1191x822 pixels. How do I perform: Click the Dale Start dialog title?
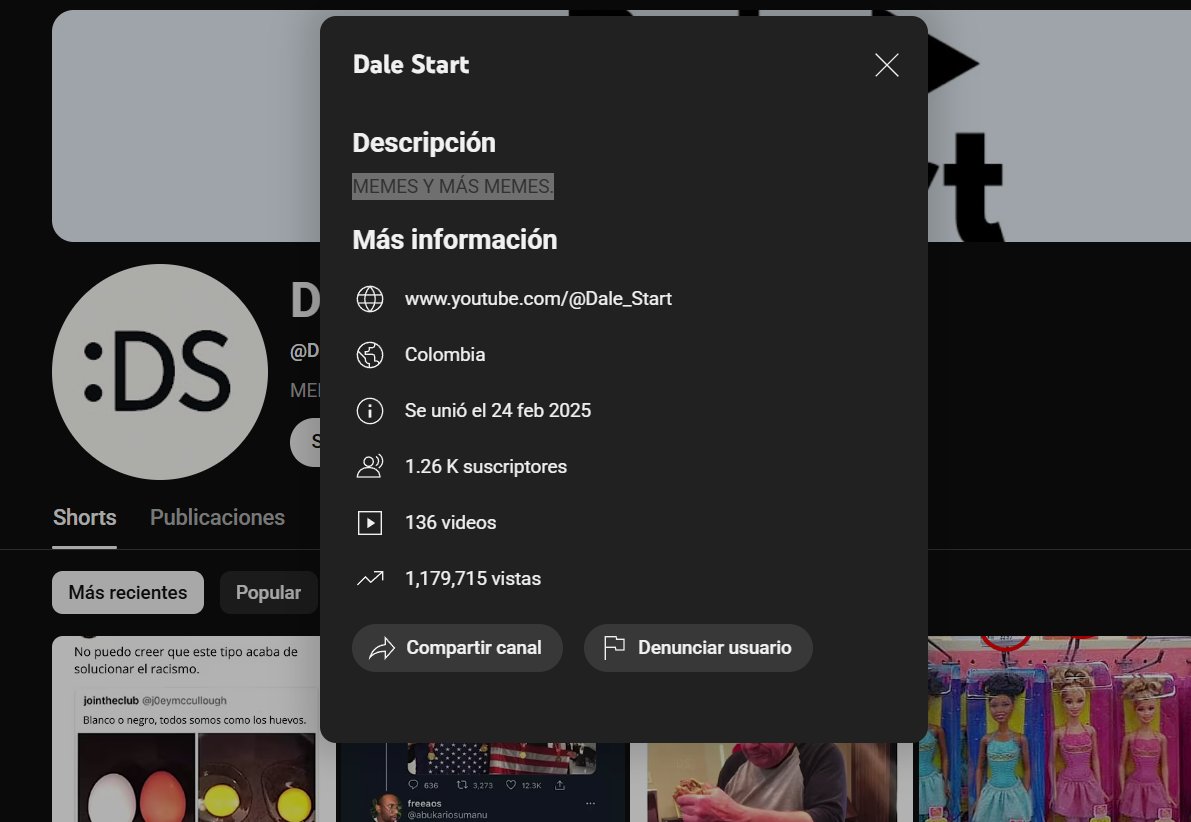pyautogui.click(x=411, y=65)
